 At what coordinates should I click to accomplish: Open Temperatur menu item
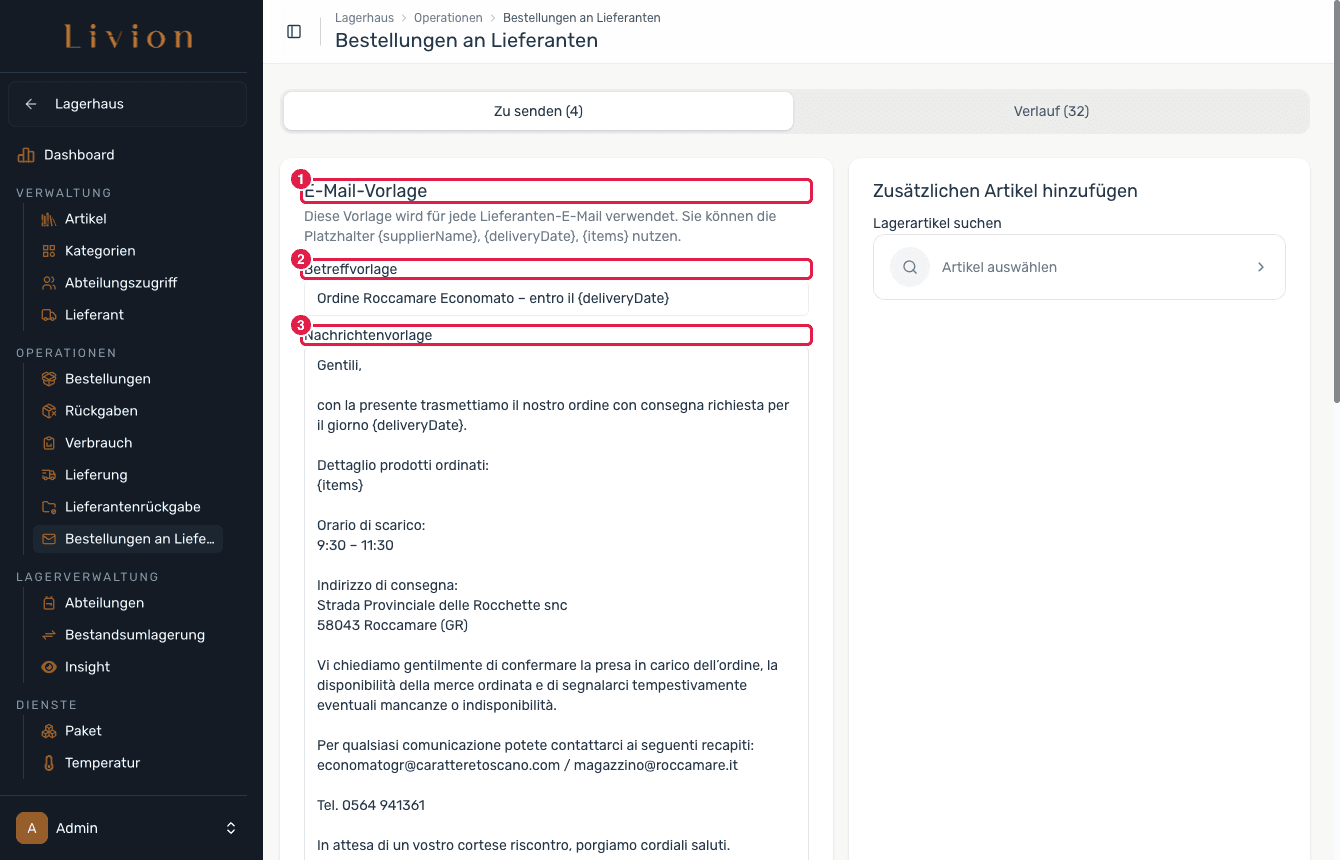(x=102, y=763)
